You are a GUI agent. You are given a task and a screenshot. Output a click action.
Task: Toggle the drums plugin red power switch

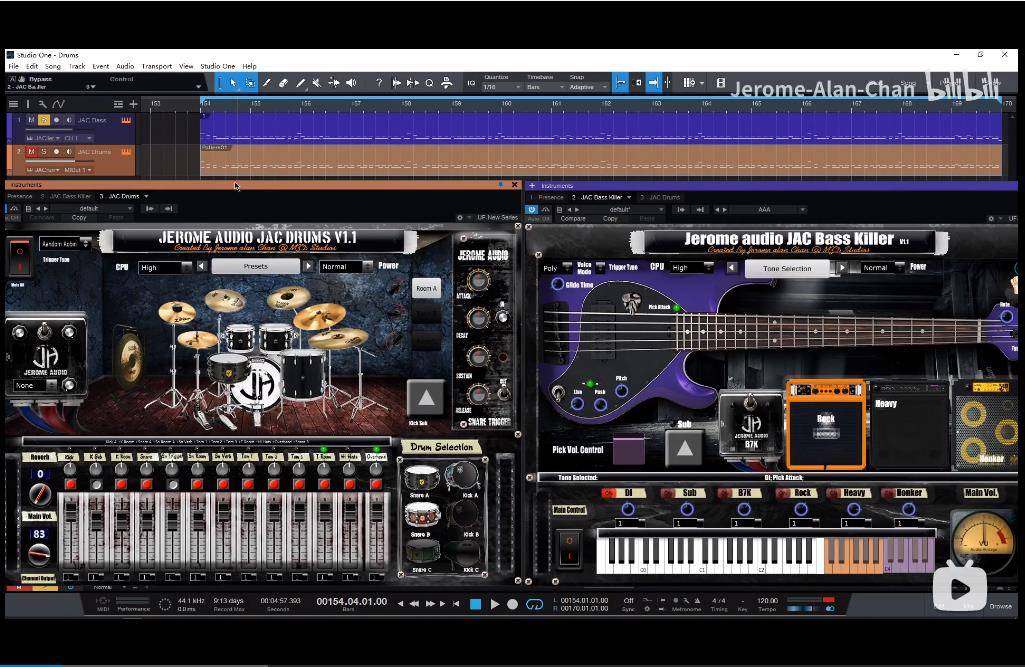pyautogui.click(x=20, y=257)
